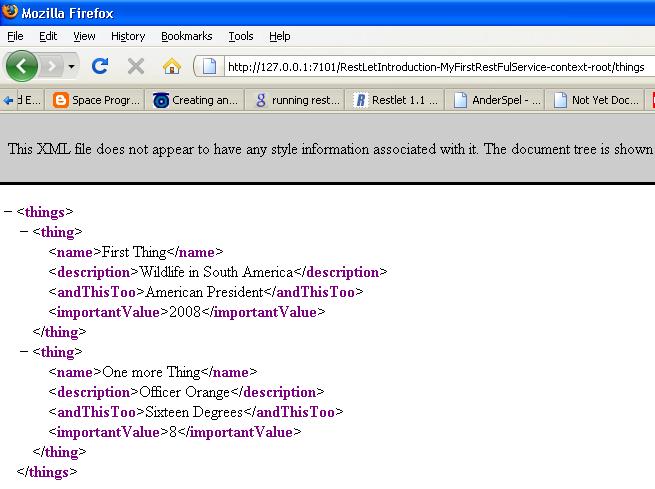Click the green Back navigation button
The height and width of the screenshot is (489, 655).
[x=22, y=67]
